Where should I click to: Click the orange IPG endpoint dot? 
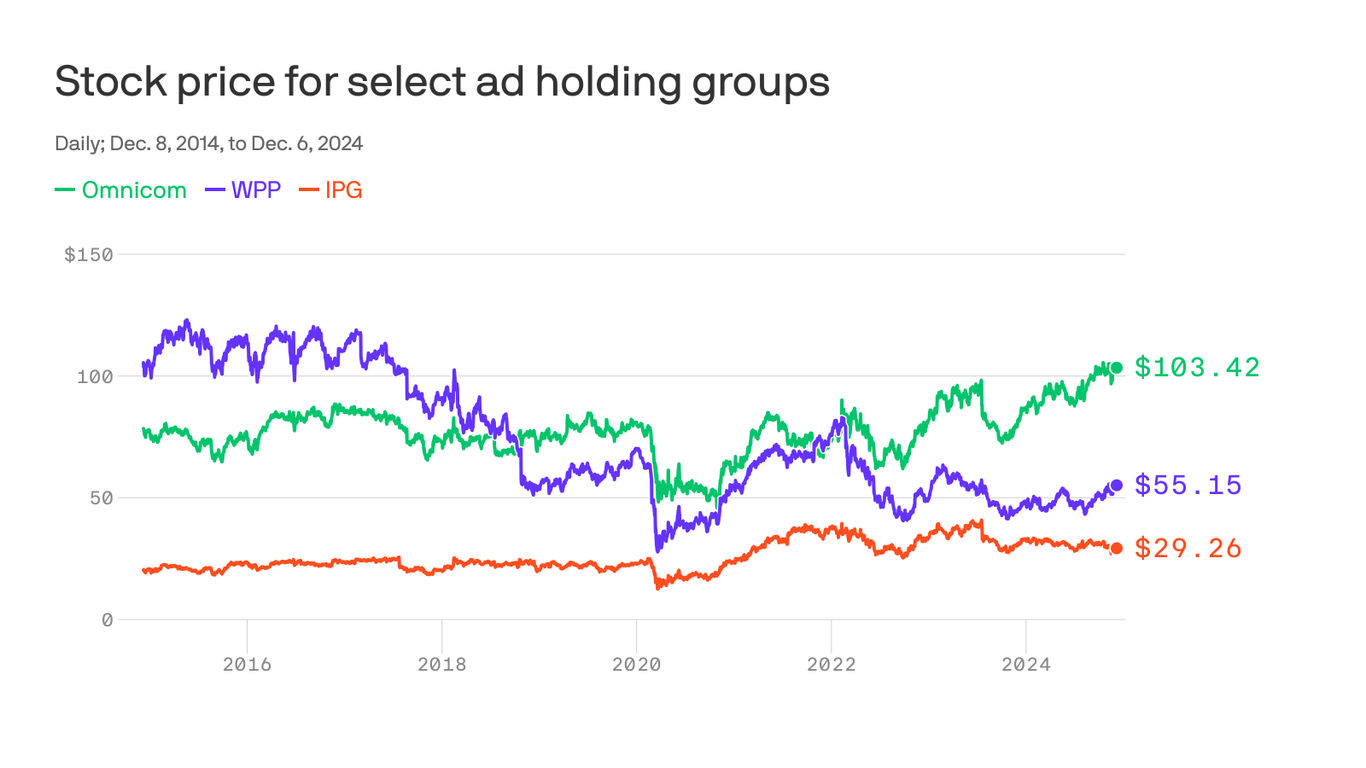point(1117,548)
